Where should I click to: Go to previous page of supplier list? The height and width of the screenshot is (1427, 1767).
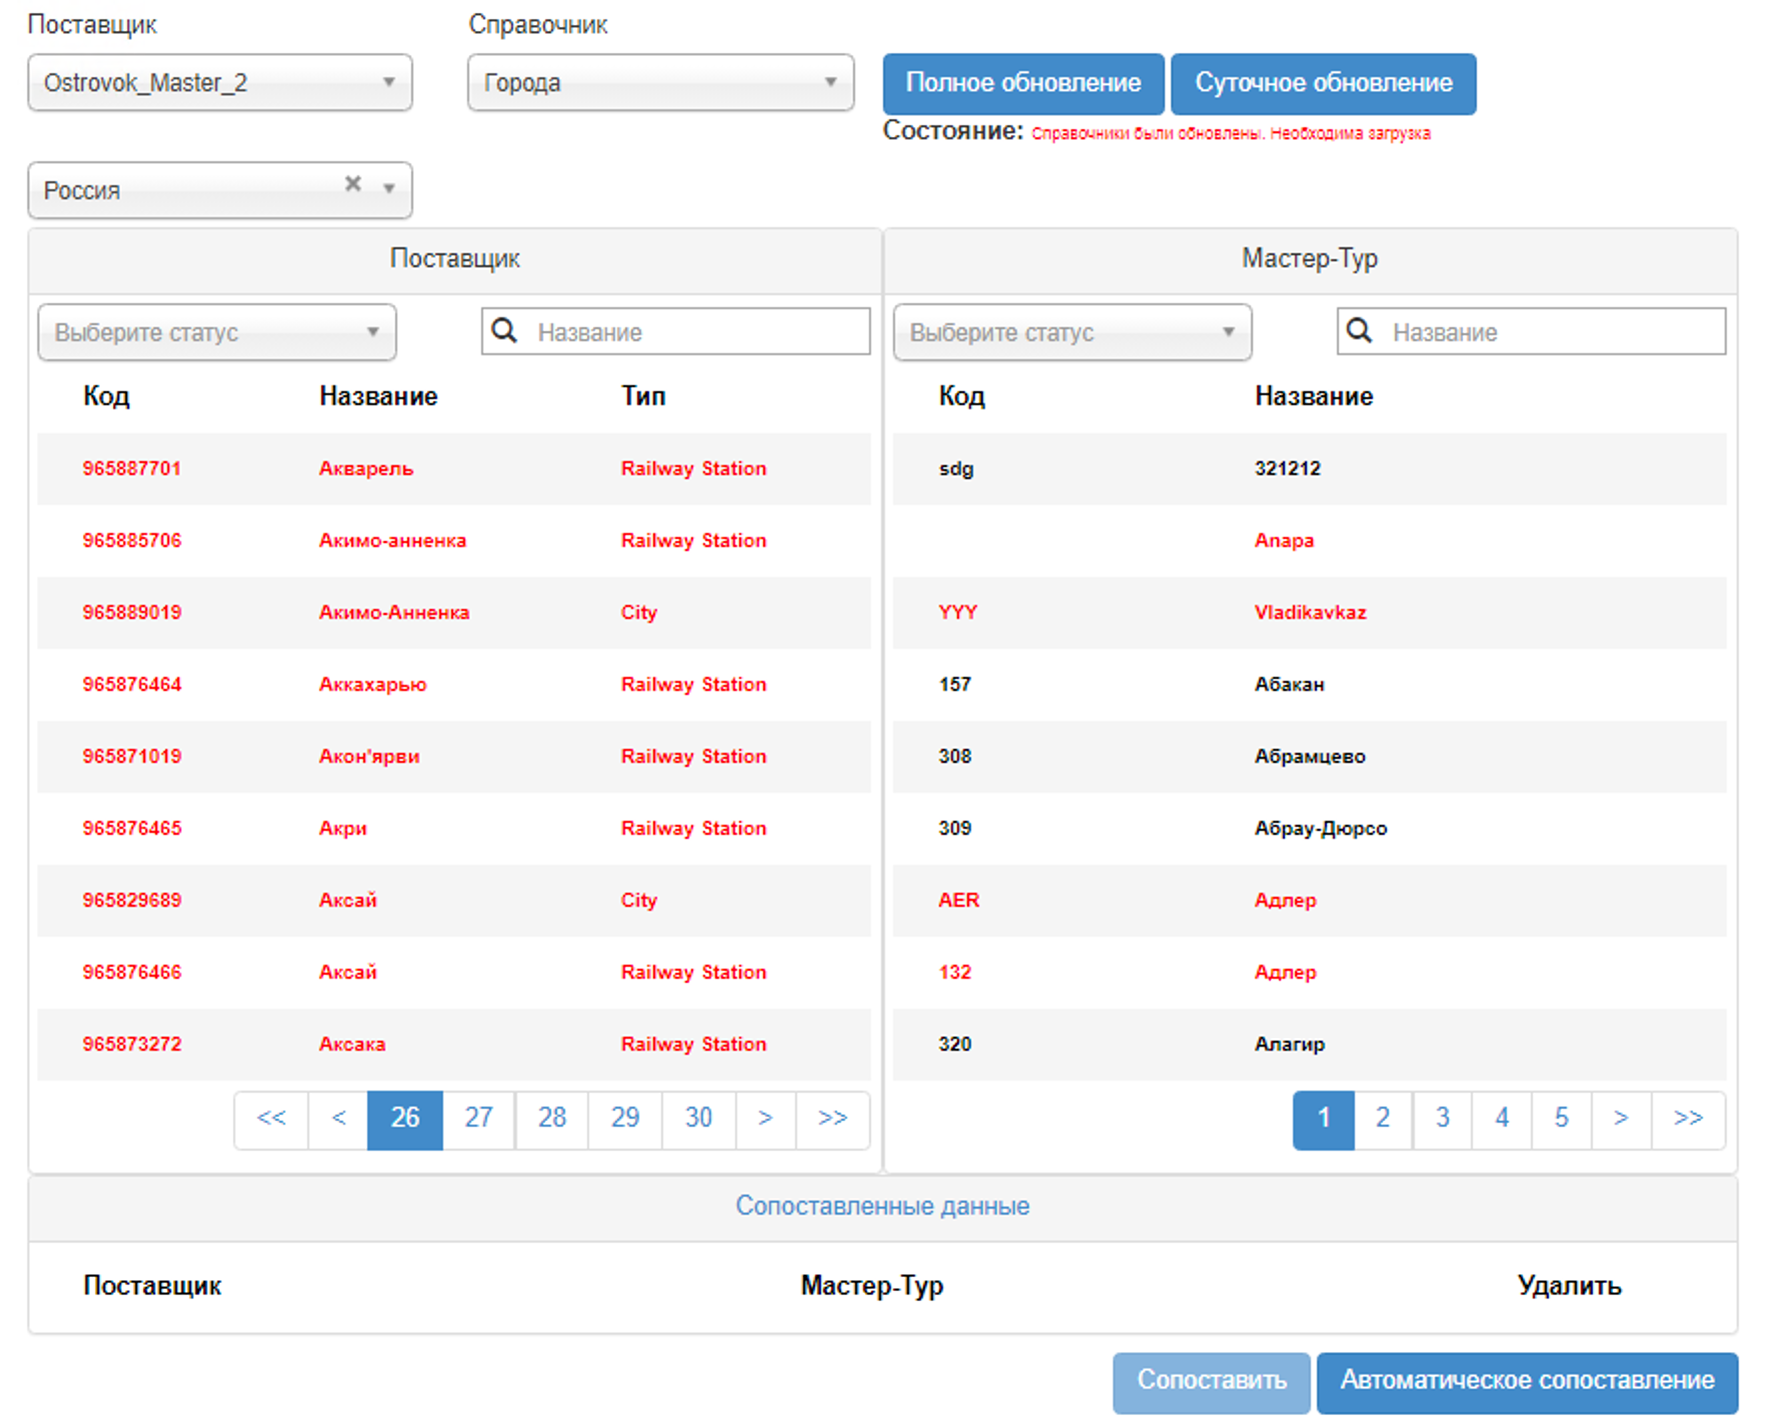[338, 1118]
